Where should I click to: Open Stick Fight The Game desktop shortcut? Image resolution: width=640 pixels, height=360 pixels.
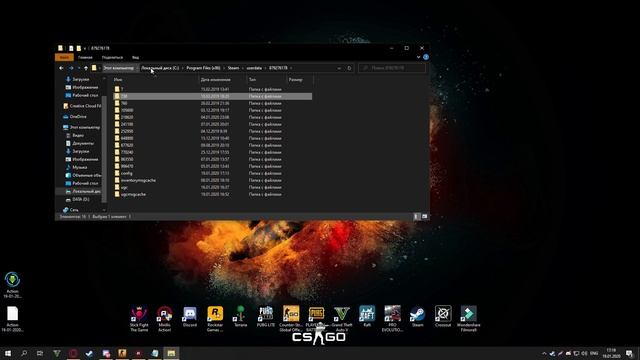click(139, 318)
